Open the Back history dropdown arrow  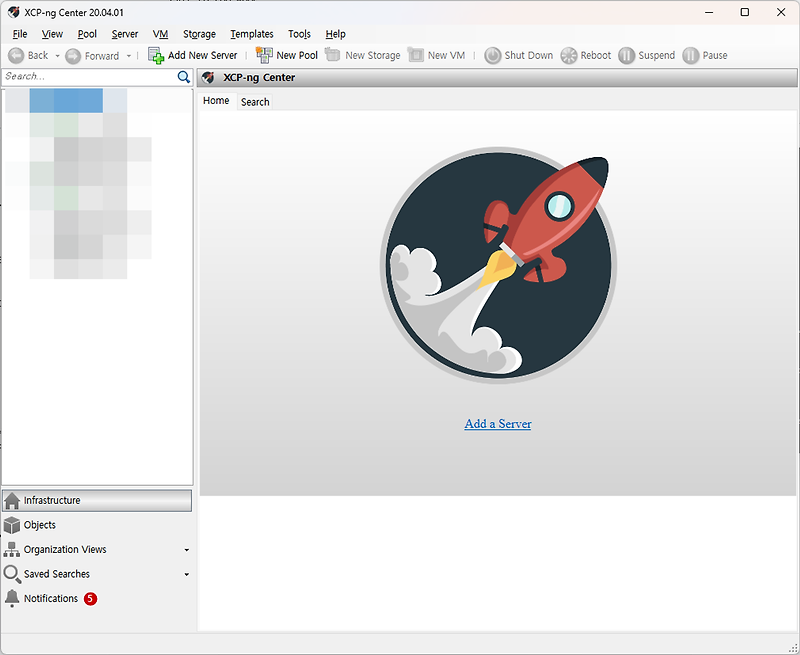click(57, 56)
